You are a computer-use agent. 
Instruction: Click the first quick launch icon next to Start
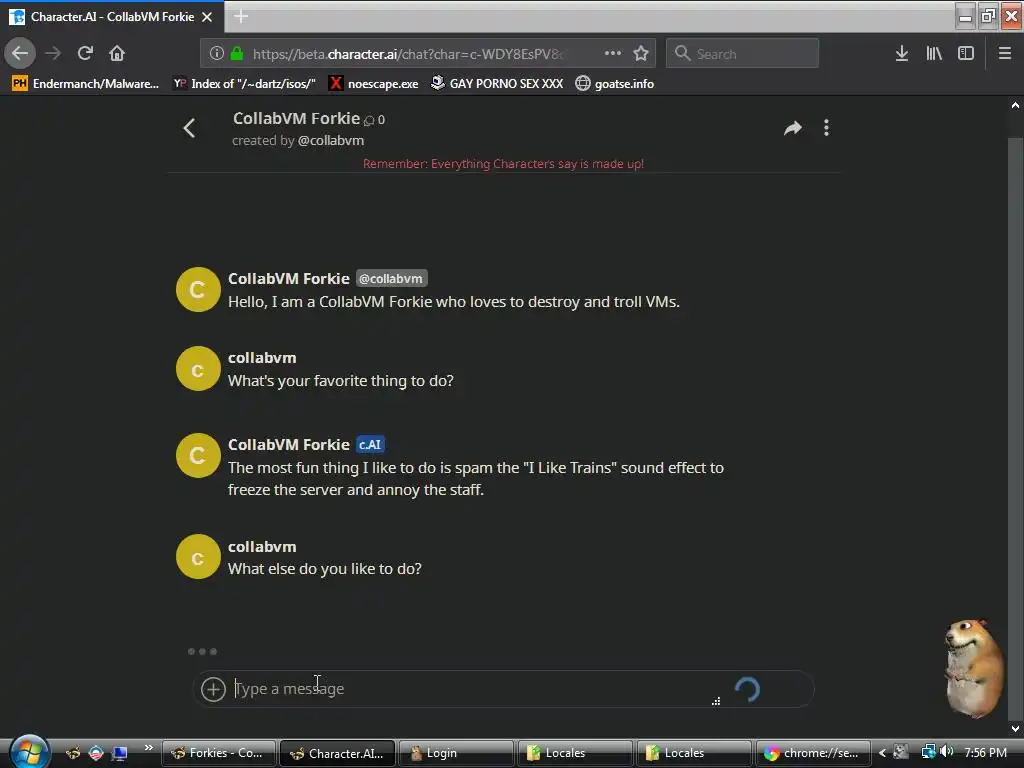pos(72,754)
